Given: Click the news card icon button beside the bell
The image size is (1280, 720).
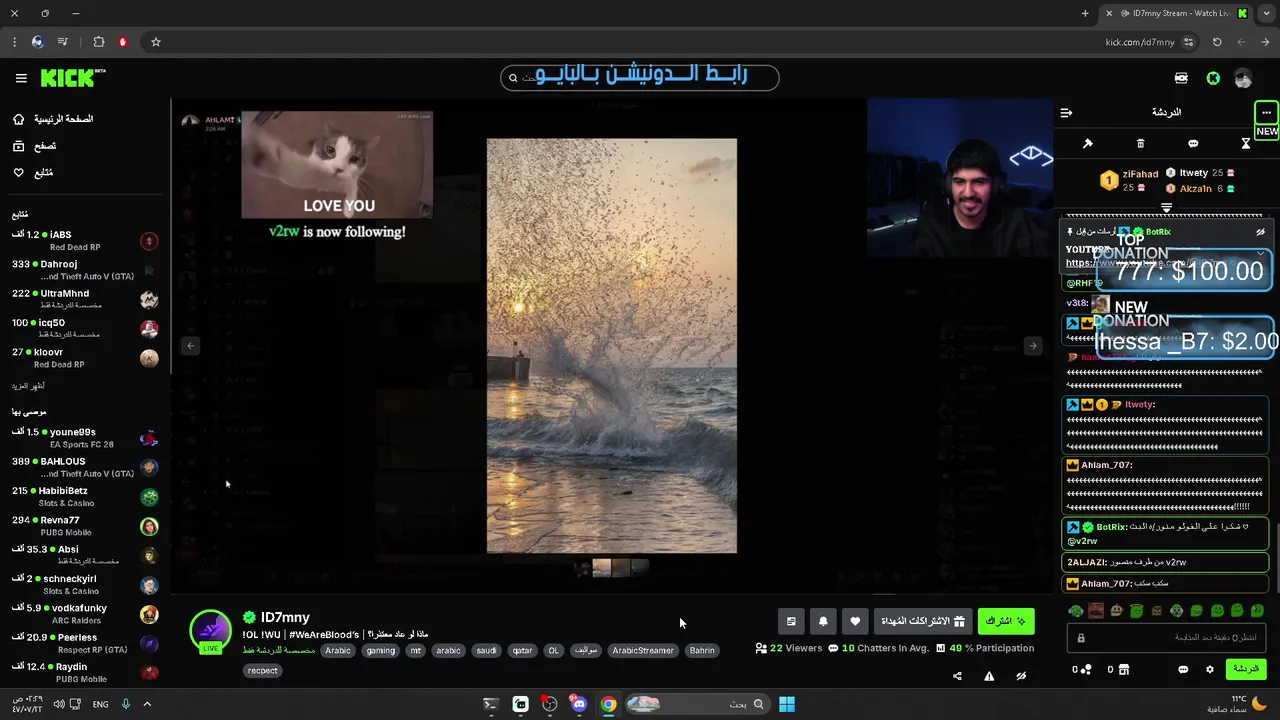Looking at the screenshot, I should click(791, 621).
